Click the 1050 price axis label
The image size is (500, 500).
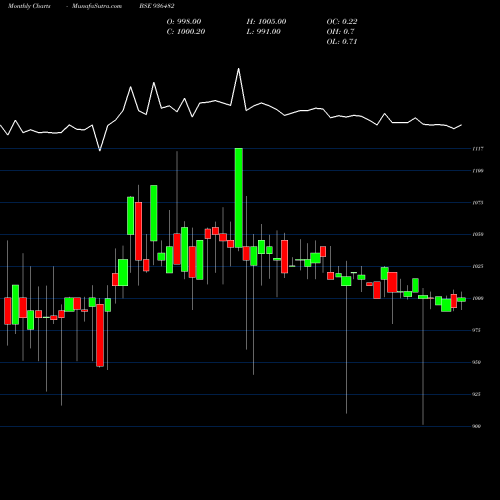click(x=478, y=235)
